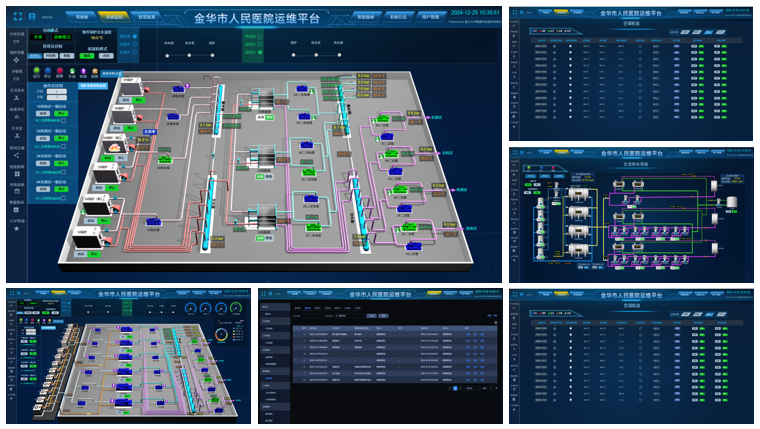Viewport: 760px width, 429px height.
Task: Click the donut chart in the bottom-left overview window
Action: [222, 334]
